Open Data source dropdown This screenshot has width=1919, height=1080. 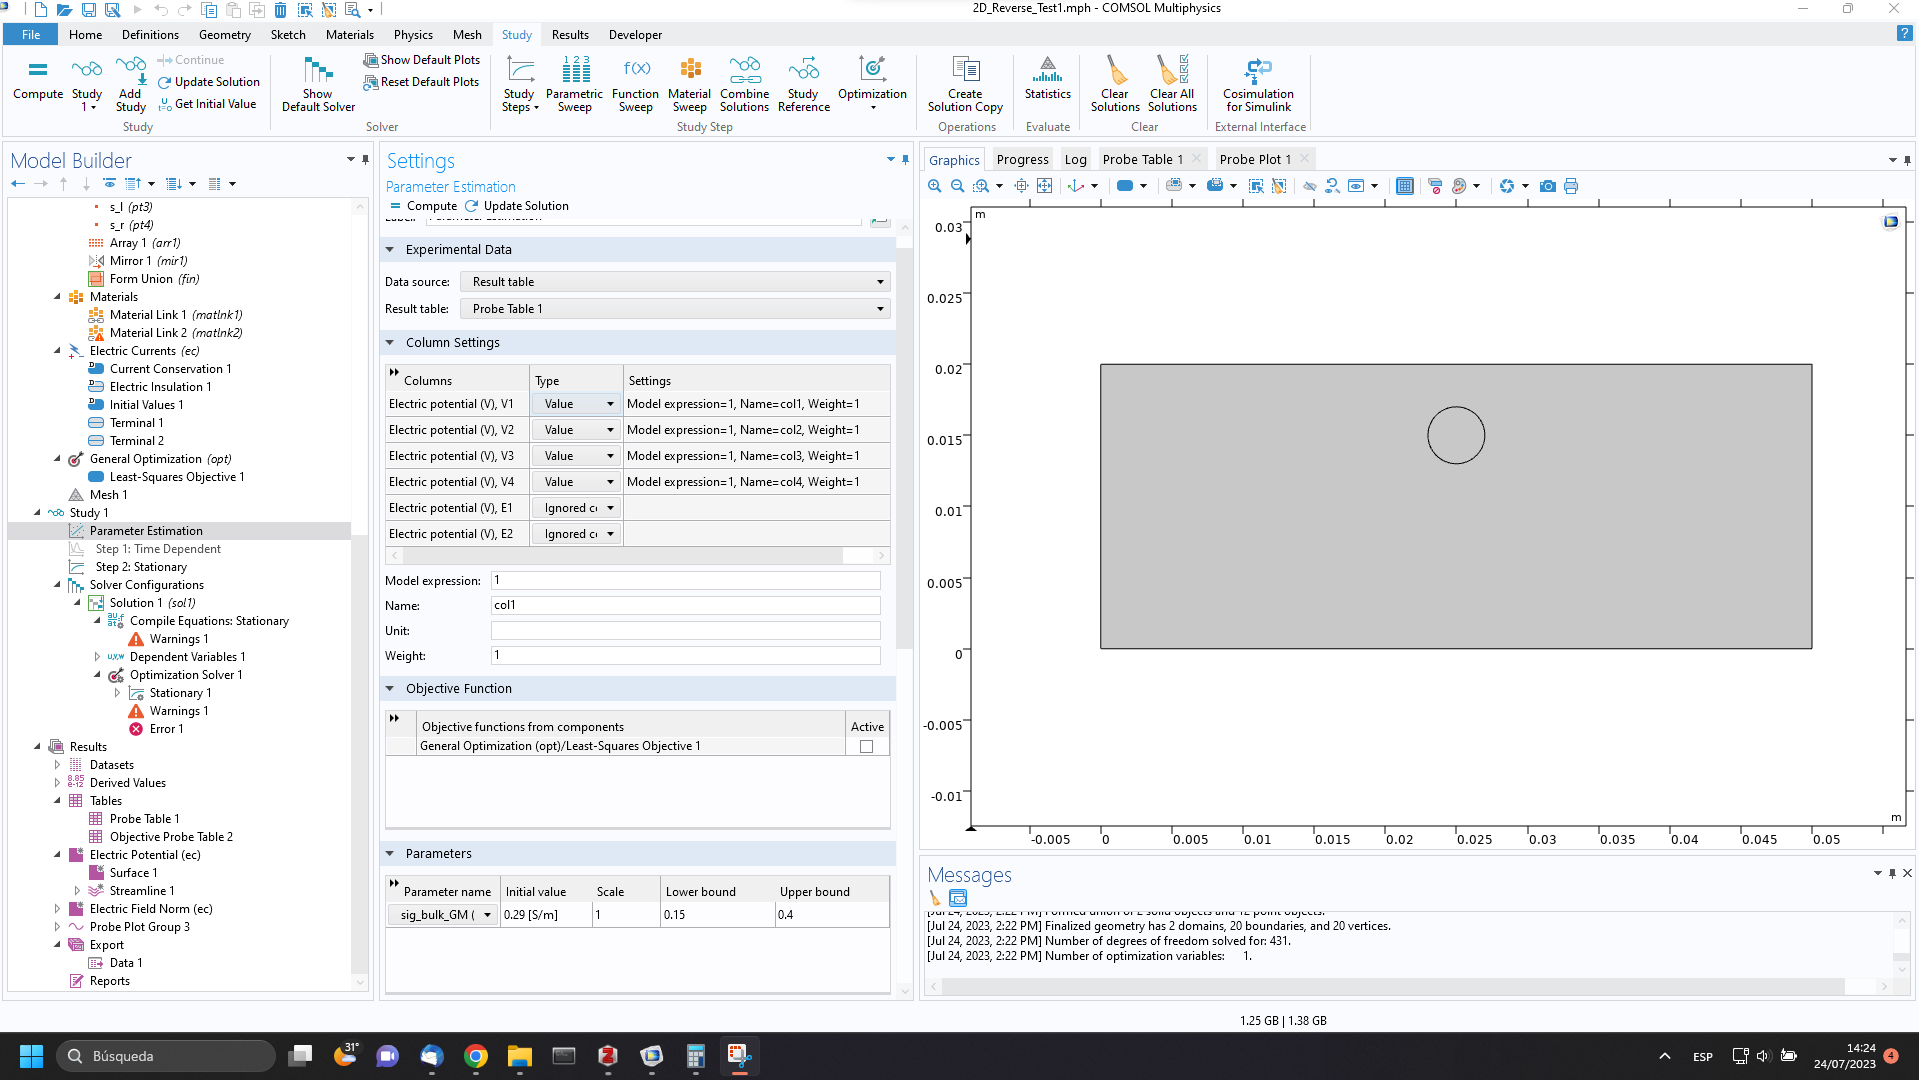pyautogui.click(x=675, y=282)
